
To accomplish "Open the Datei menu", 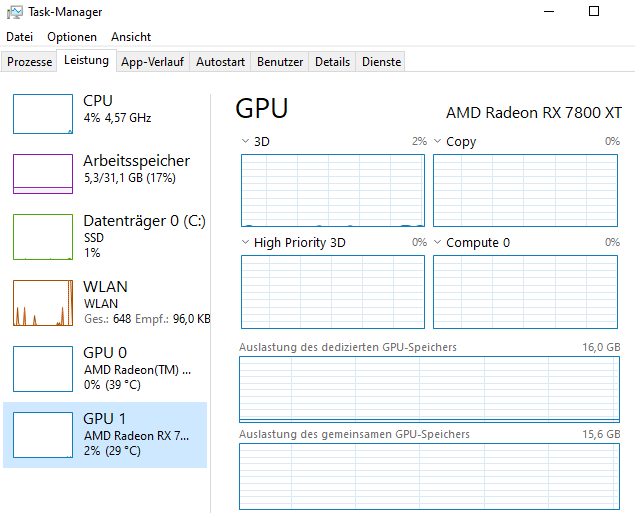I will 19,37.
